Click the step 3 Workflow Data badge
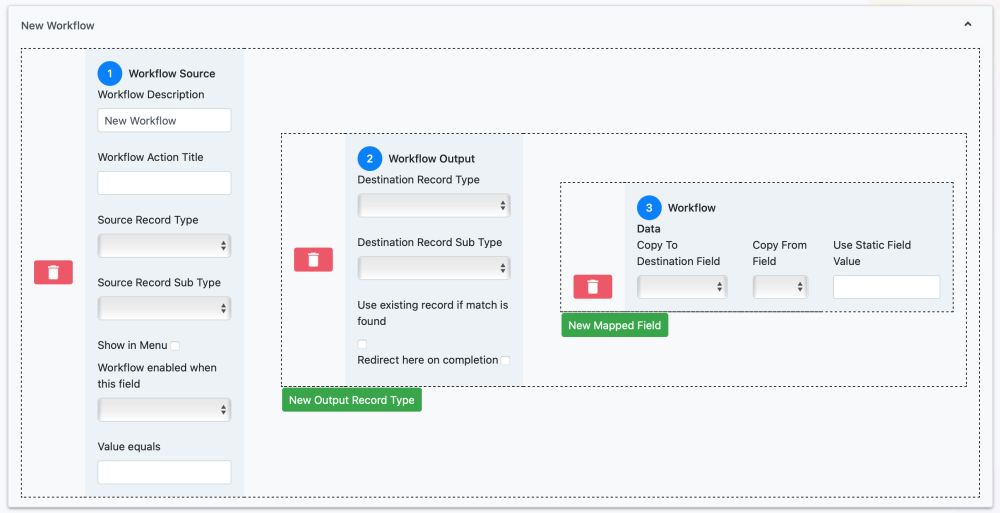1000x513 pixels. (649, 207)
